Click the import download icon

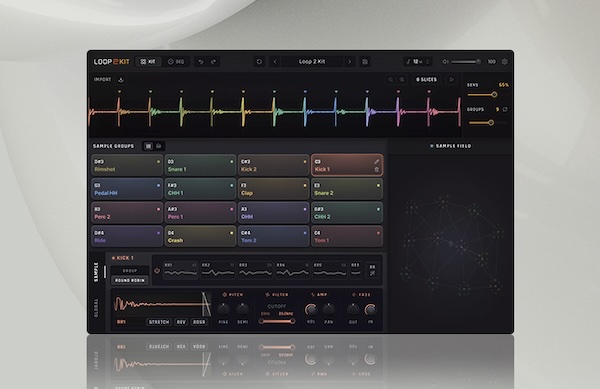tap(121, 80)
